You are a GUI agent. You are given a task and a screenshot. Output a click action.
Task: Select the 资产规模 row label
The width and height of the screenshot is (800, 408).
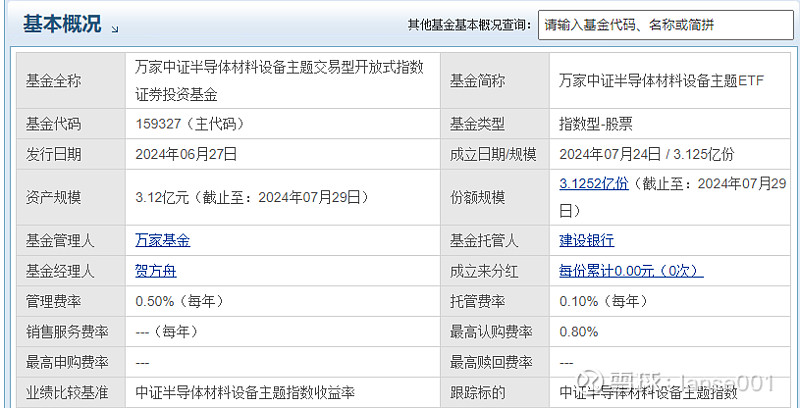54,197
